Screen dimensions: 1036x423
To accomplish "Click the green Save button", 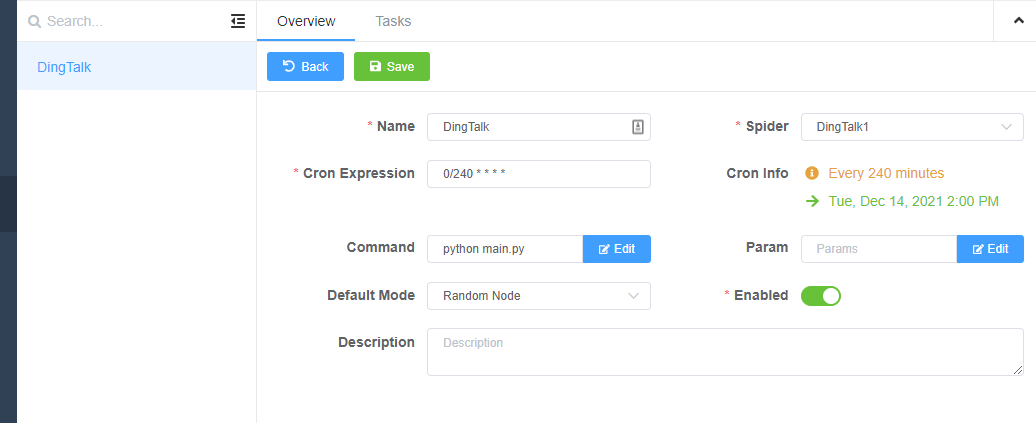I will coord(391,66).
